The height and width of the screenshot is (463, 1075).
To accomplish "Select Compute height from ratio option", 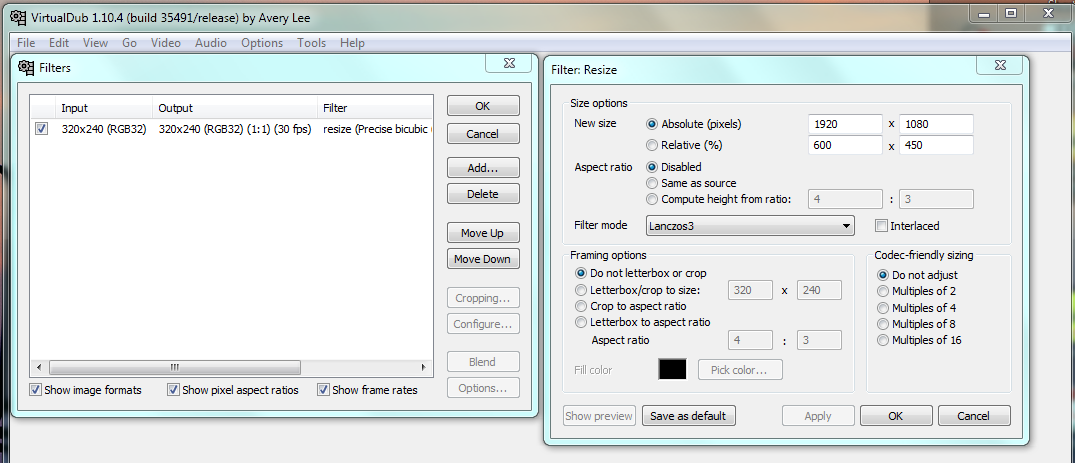I will 652,200.
